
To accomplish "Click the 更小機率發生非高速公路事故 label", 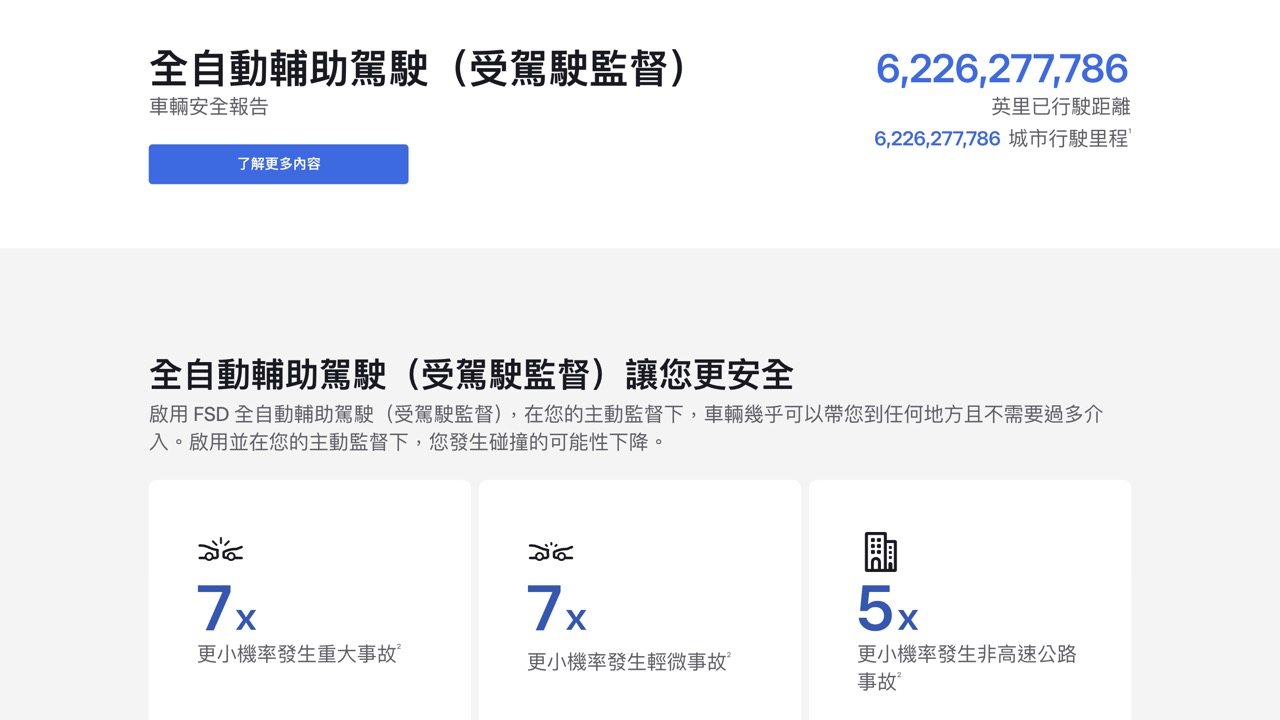I will click(x=966, y=655).
